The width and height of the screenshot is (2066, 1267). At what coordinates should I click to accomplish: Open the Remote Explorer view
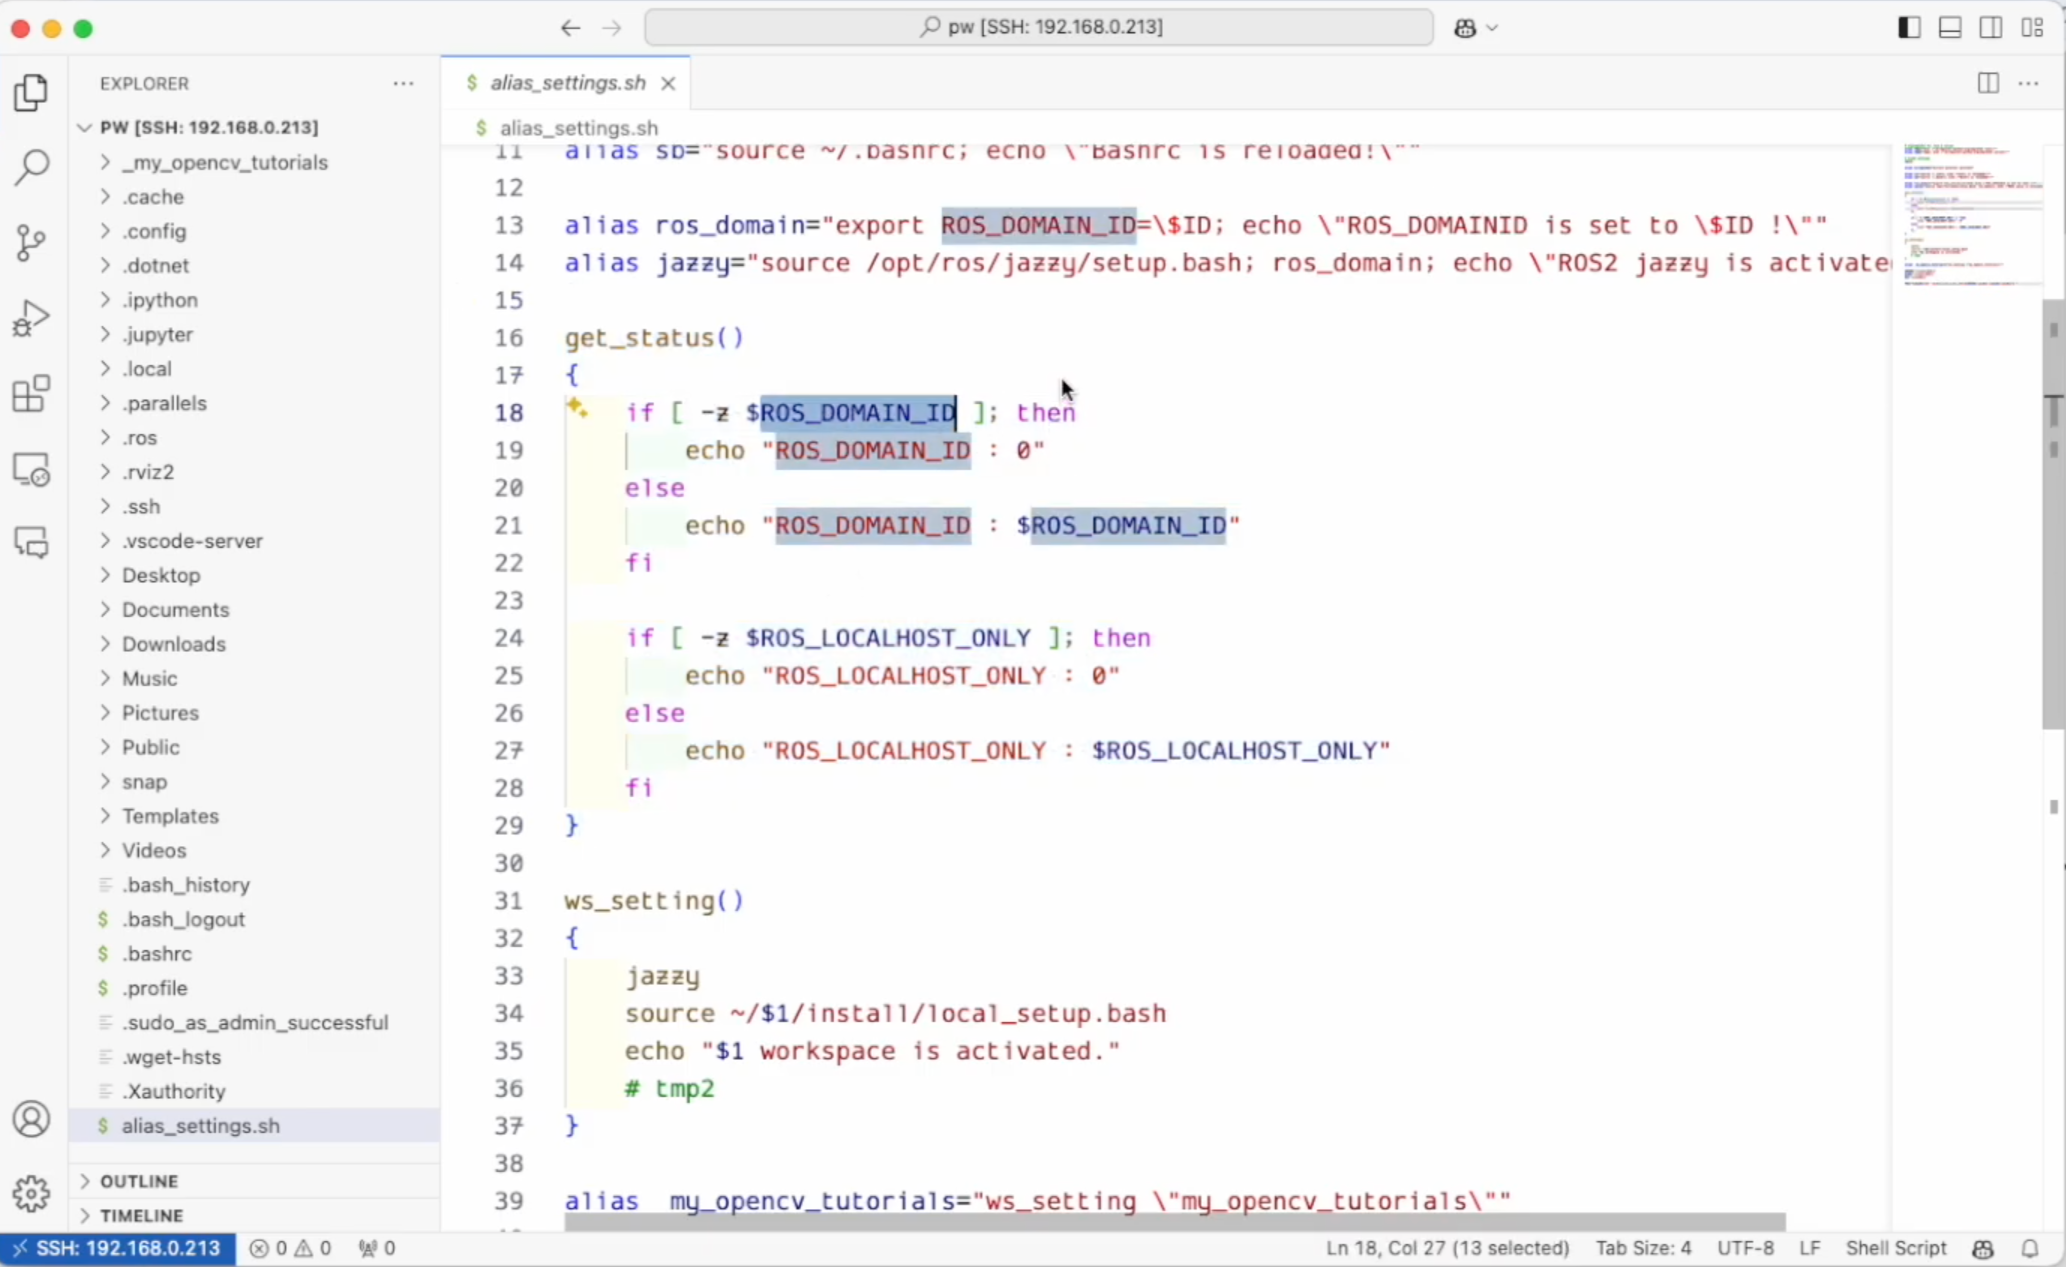[x=32, y=469]
